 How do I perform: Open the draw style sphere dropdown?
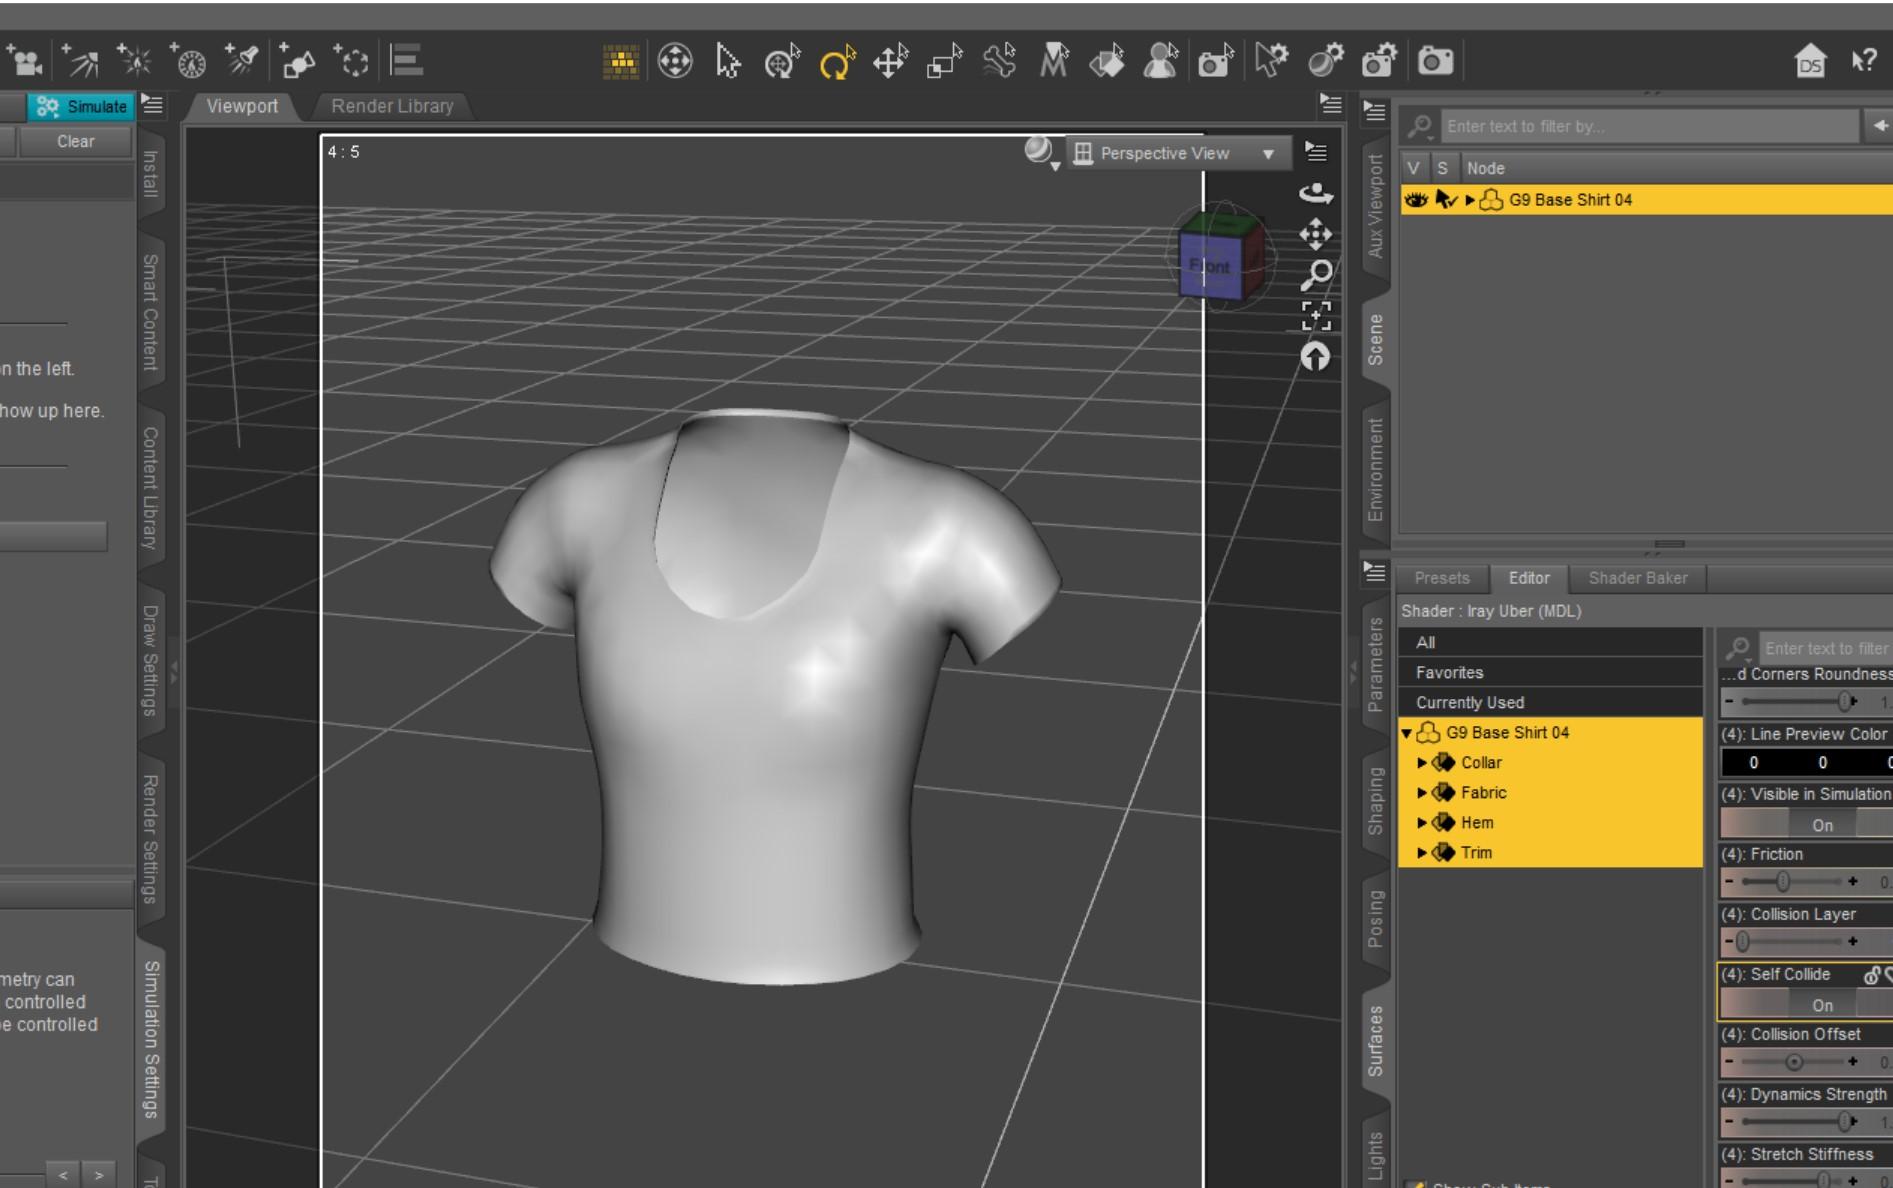[1041, 153]
